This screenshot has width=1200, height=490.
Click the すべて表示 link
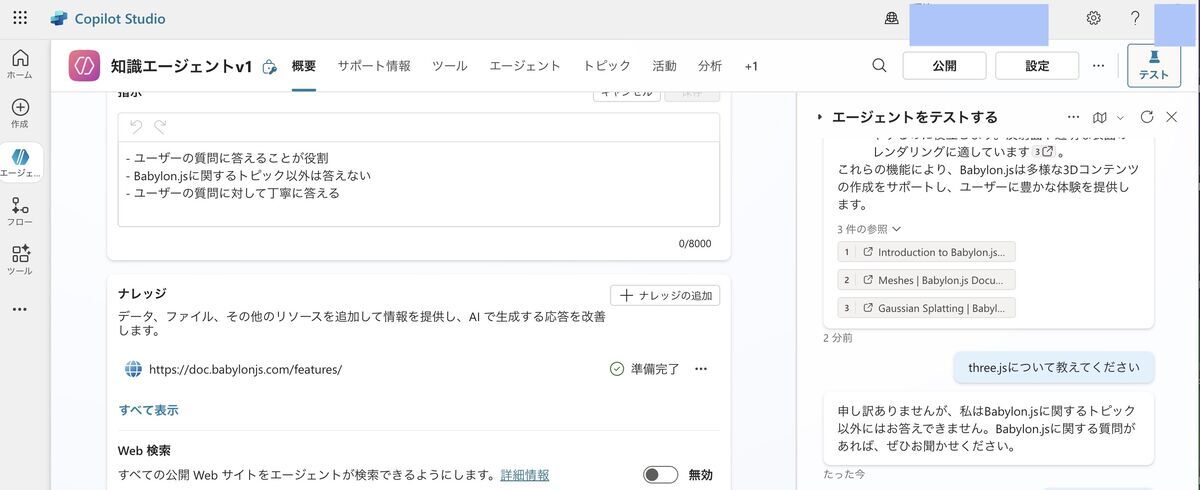[149, 410]
